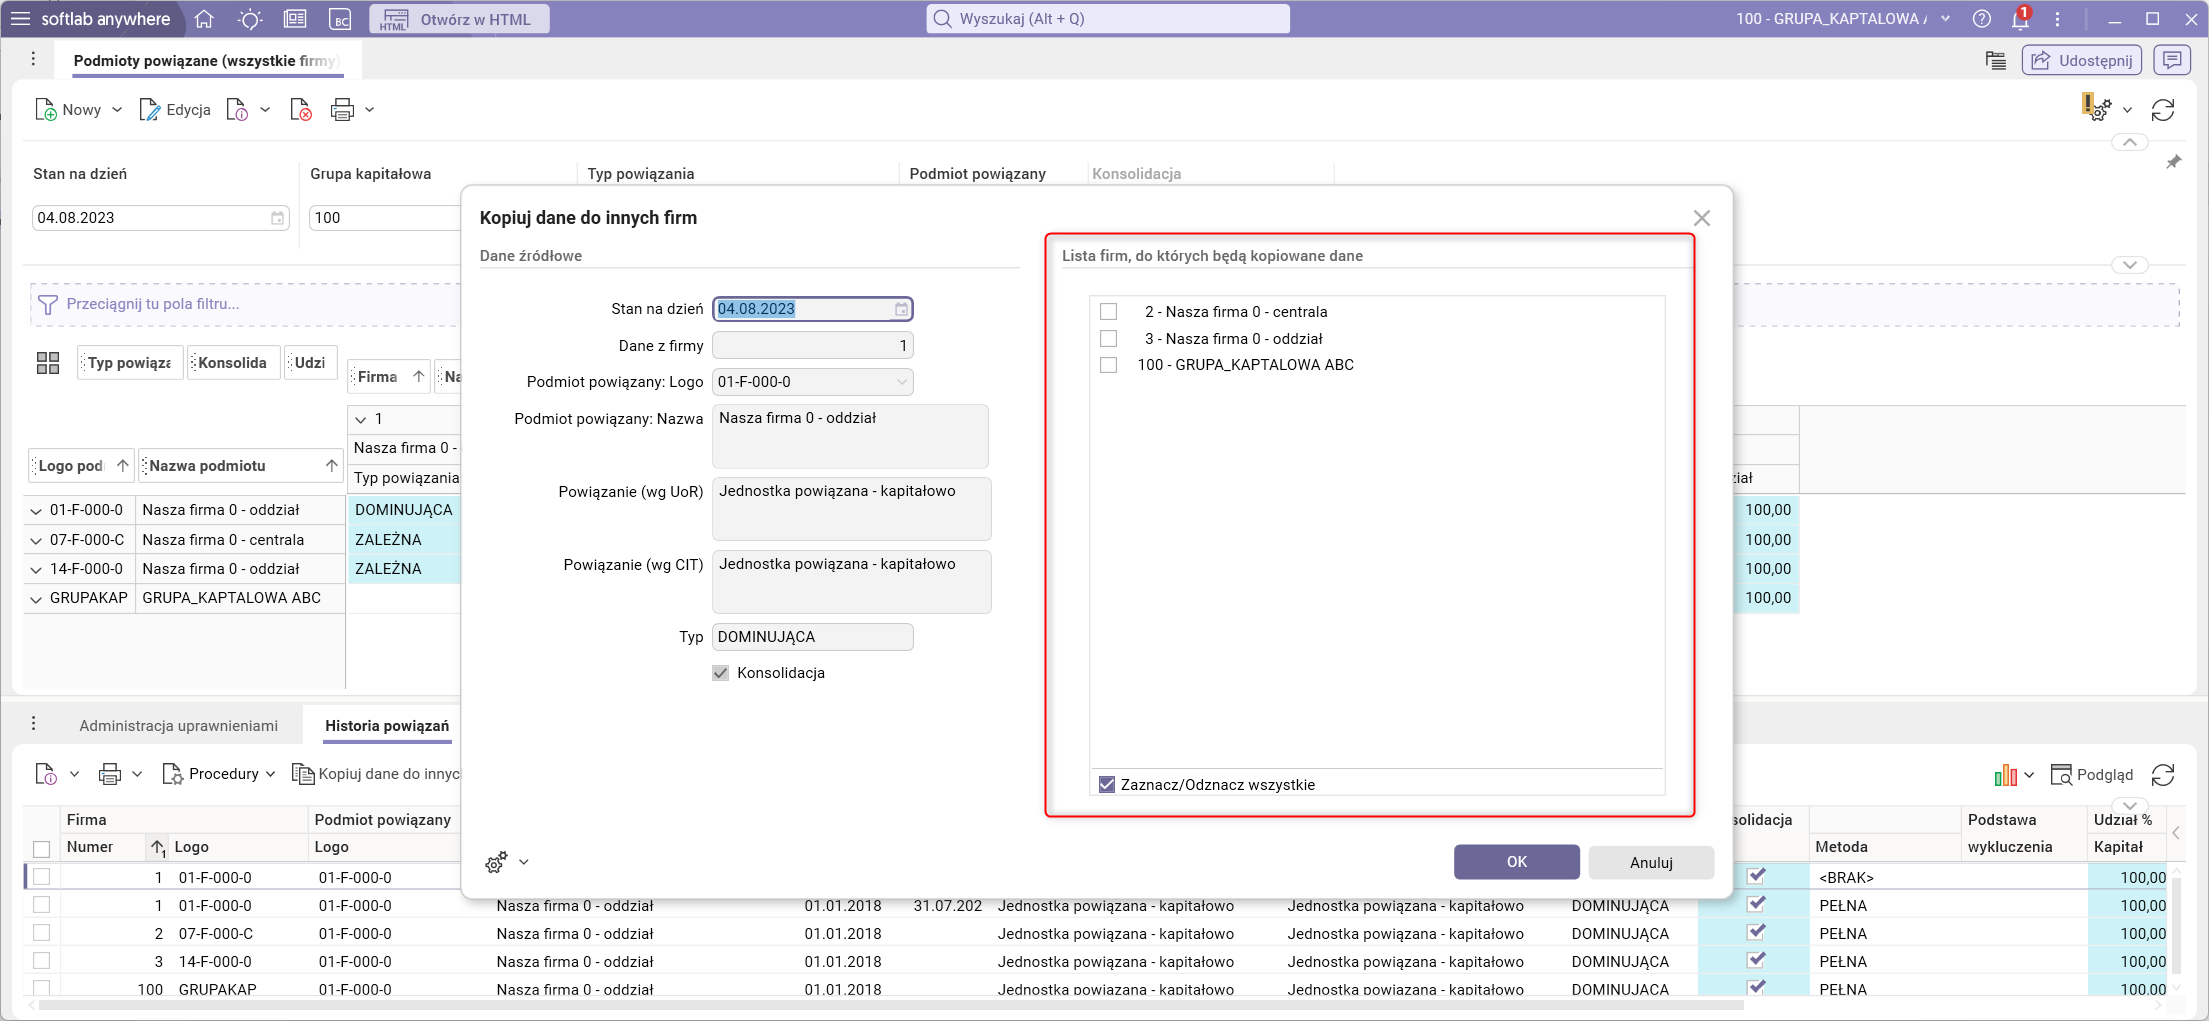Screen dimensions: 2209x1021
Task: Confirm the dialog with OK
Action: (x=1516, y=862)
